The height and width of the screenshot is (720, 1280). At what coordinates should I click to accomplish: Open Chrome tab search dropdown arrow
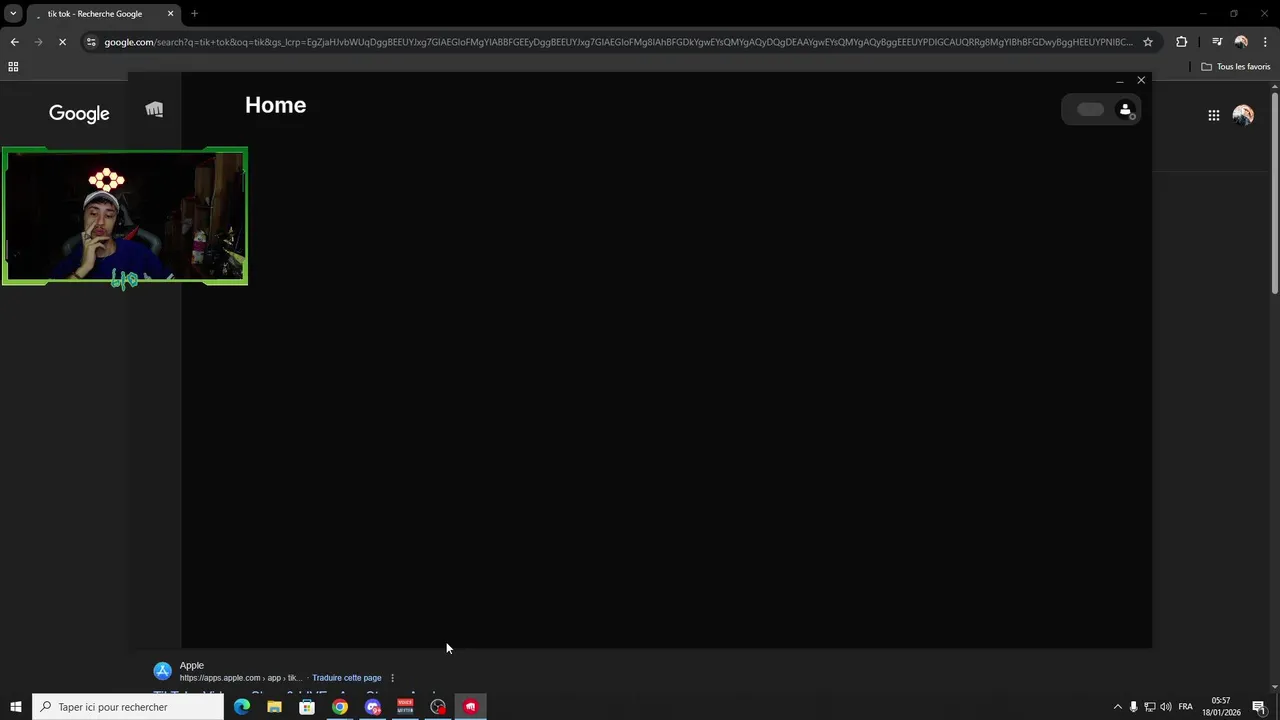tap(13, 14)
